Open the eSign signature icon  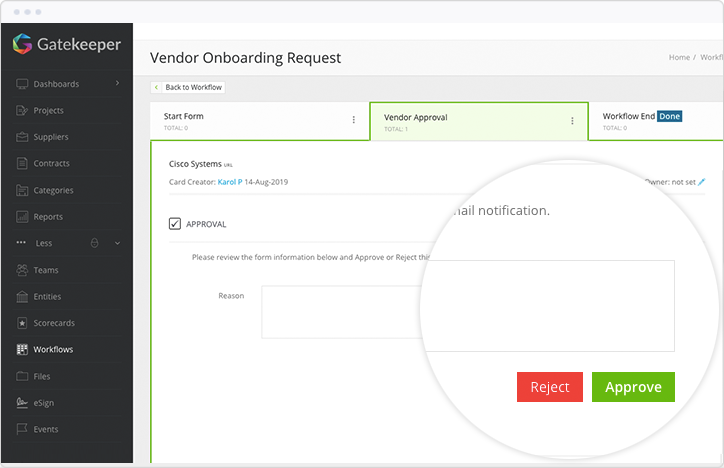(x=23, y=403)
